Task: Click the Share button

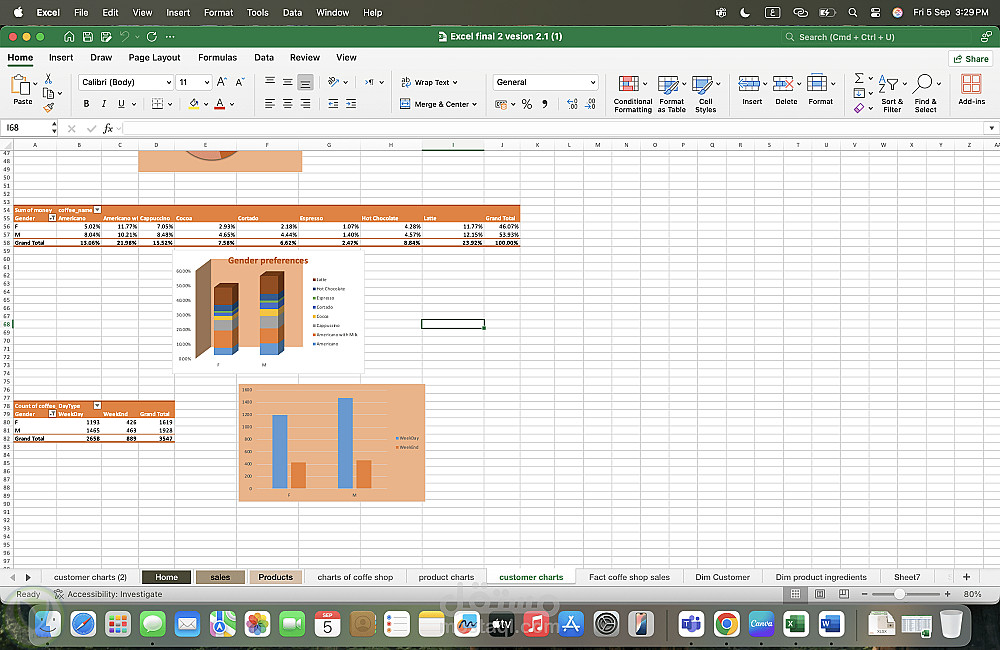Action: 971,59
